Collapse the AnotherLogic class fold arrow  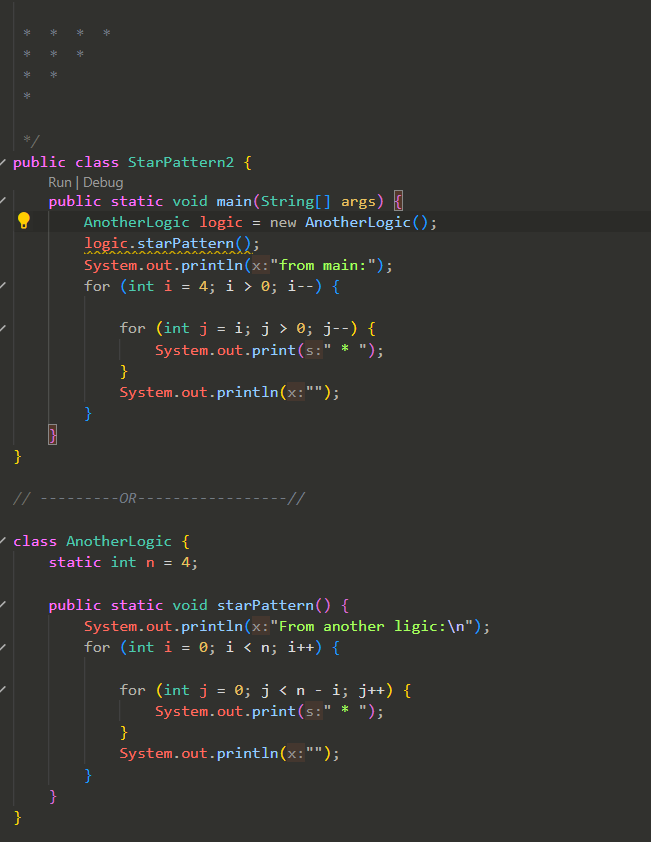pyautogui.click(x=3, y=540)
